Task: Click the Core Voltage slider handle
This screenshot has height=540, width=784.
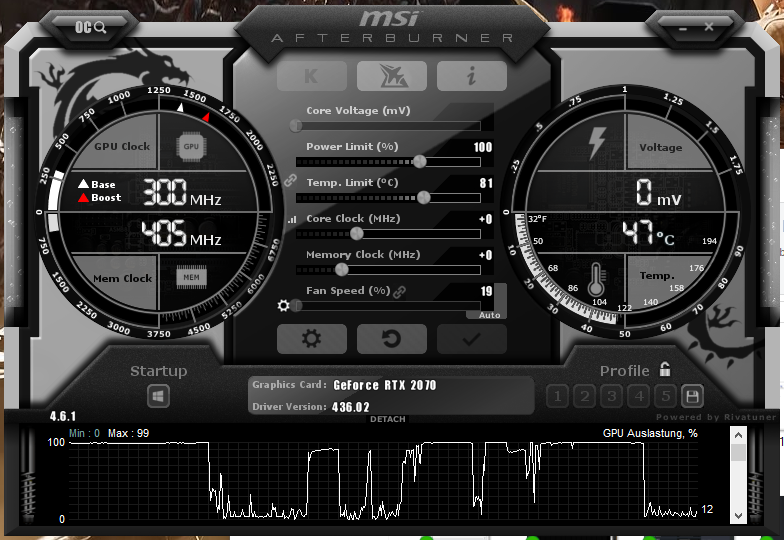Action: point(296,125)
